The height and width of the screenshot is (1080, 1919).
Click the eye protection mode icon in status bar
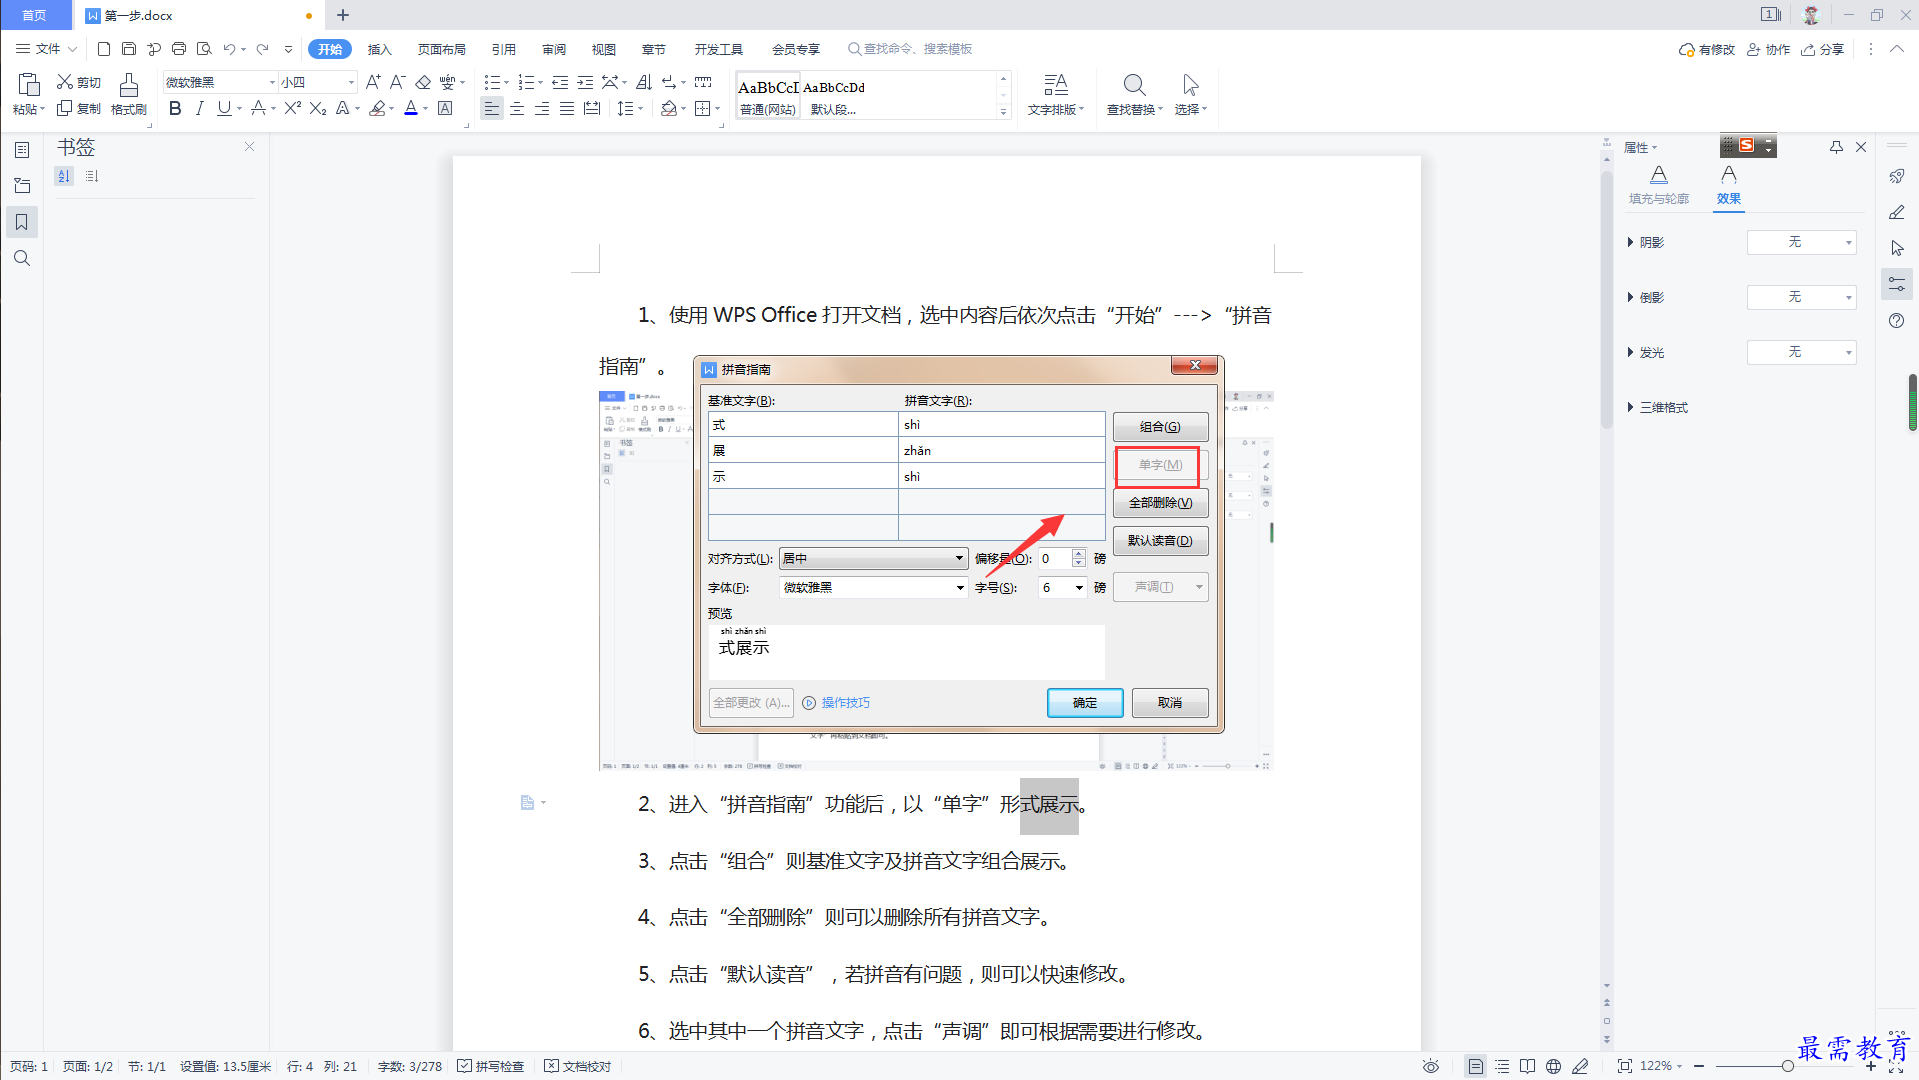point(1431,1066)
